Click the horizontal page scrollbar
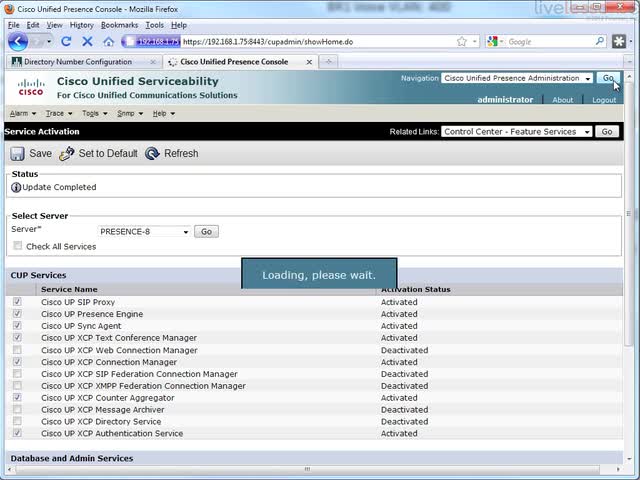The image size is (640, 480). 308,469
